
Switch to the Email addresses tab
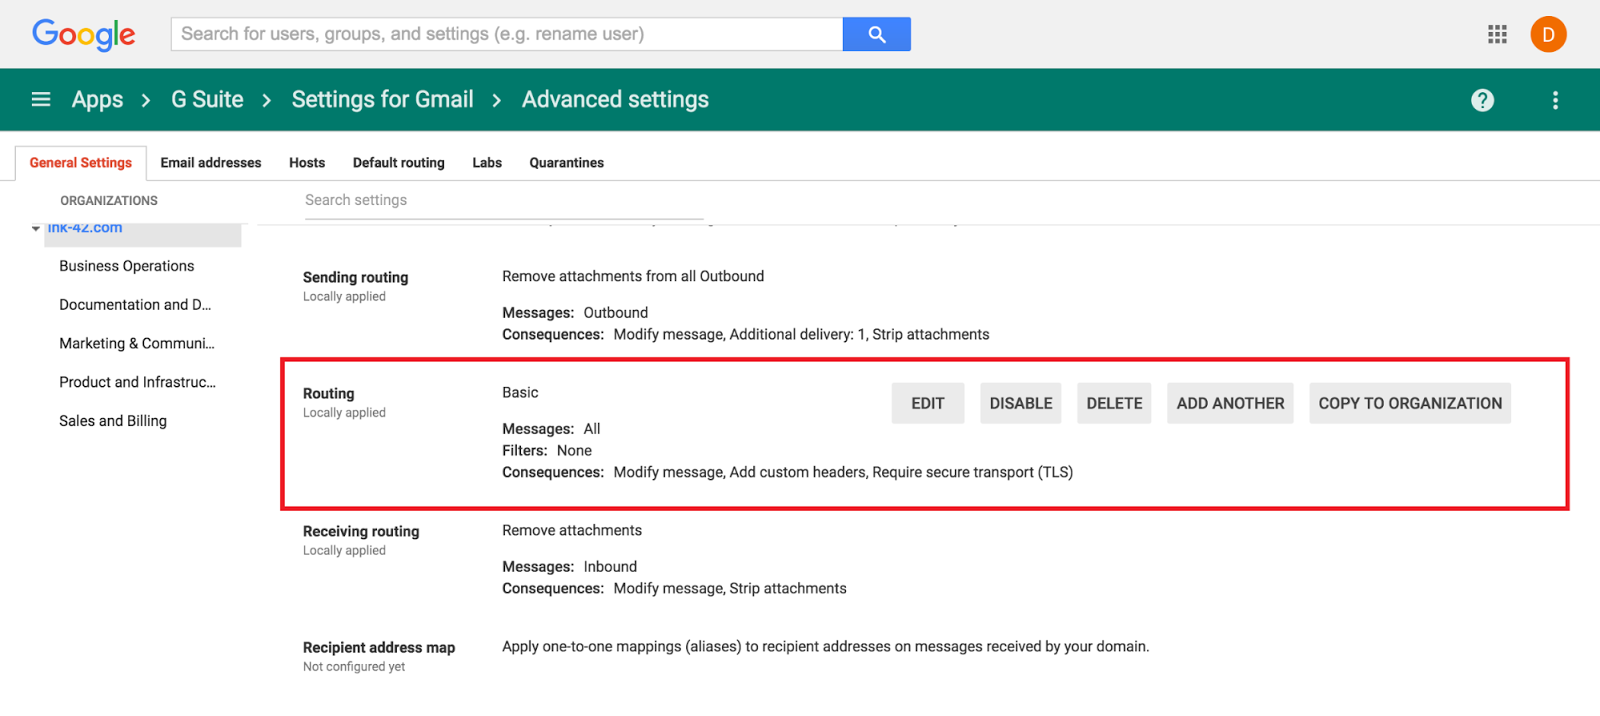coord(210,163)
